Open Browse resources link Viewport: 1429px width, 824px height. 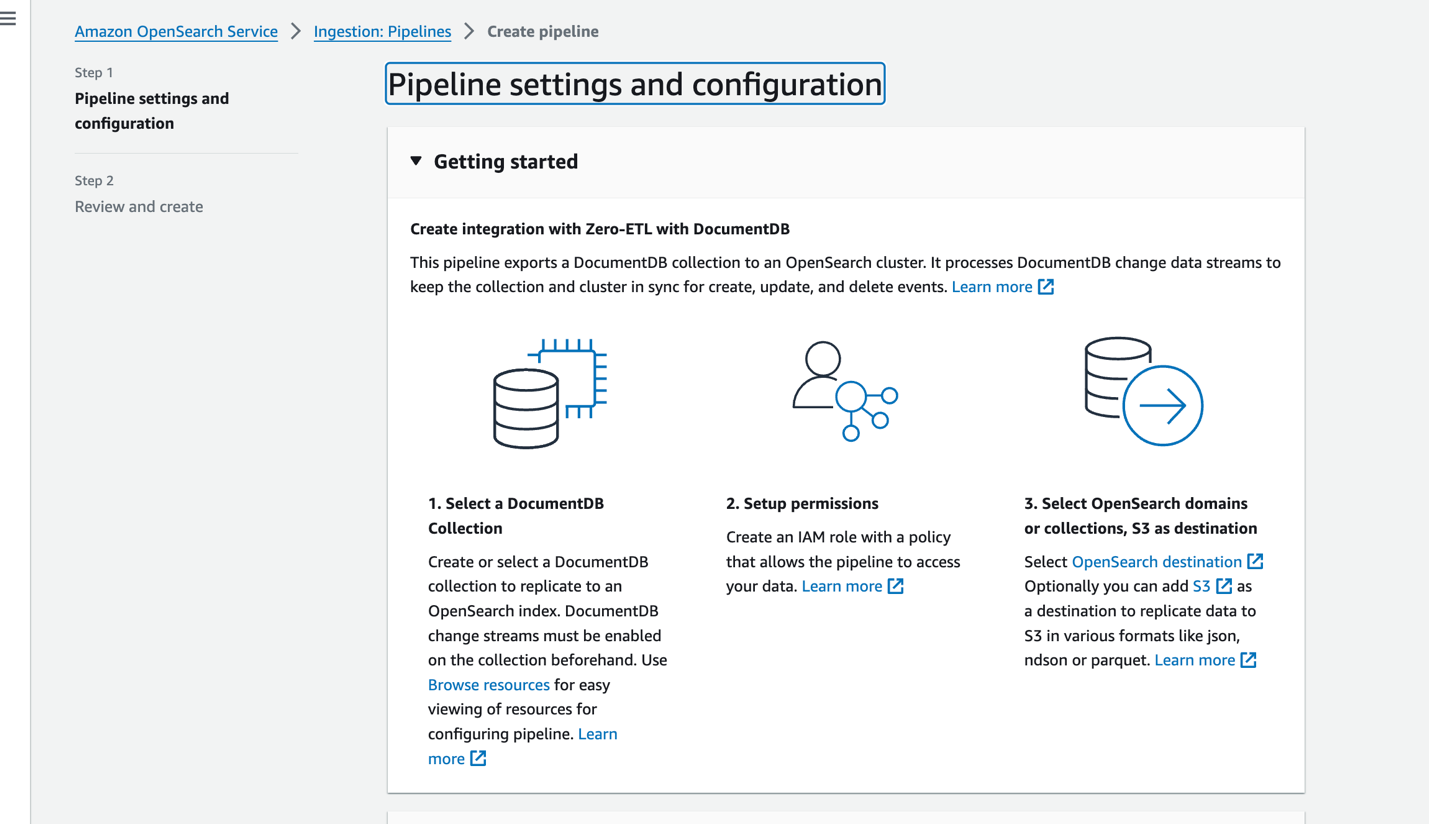coord(489,685)
